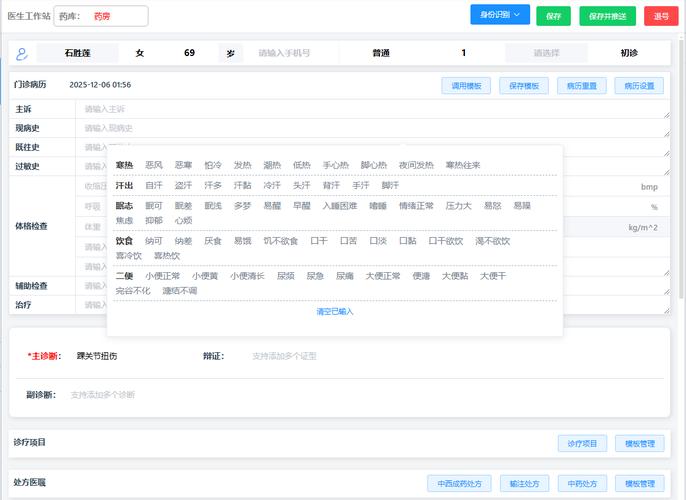Select symptom tag 口干欲饮
Image resolution: width=686 pixels, height=500 pixels.
pos(446,241)
